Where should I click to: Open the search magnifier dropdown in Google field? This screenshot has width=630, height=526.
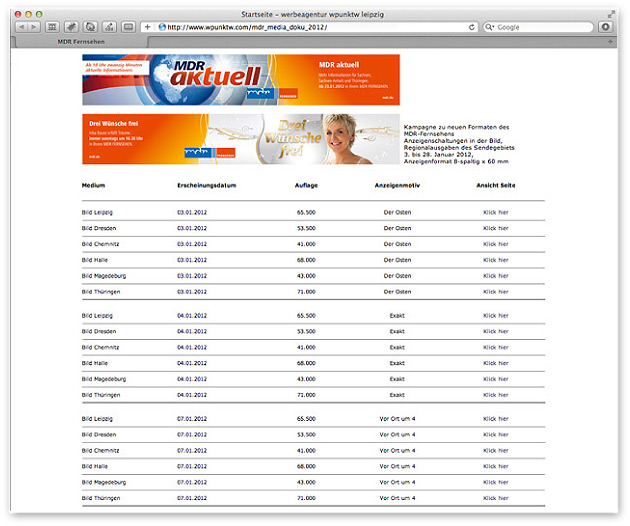tap(489, 27)
